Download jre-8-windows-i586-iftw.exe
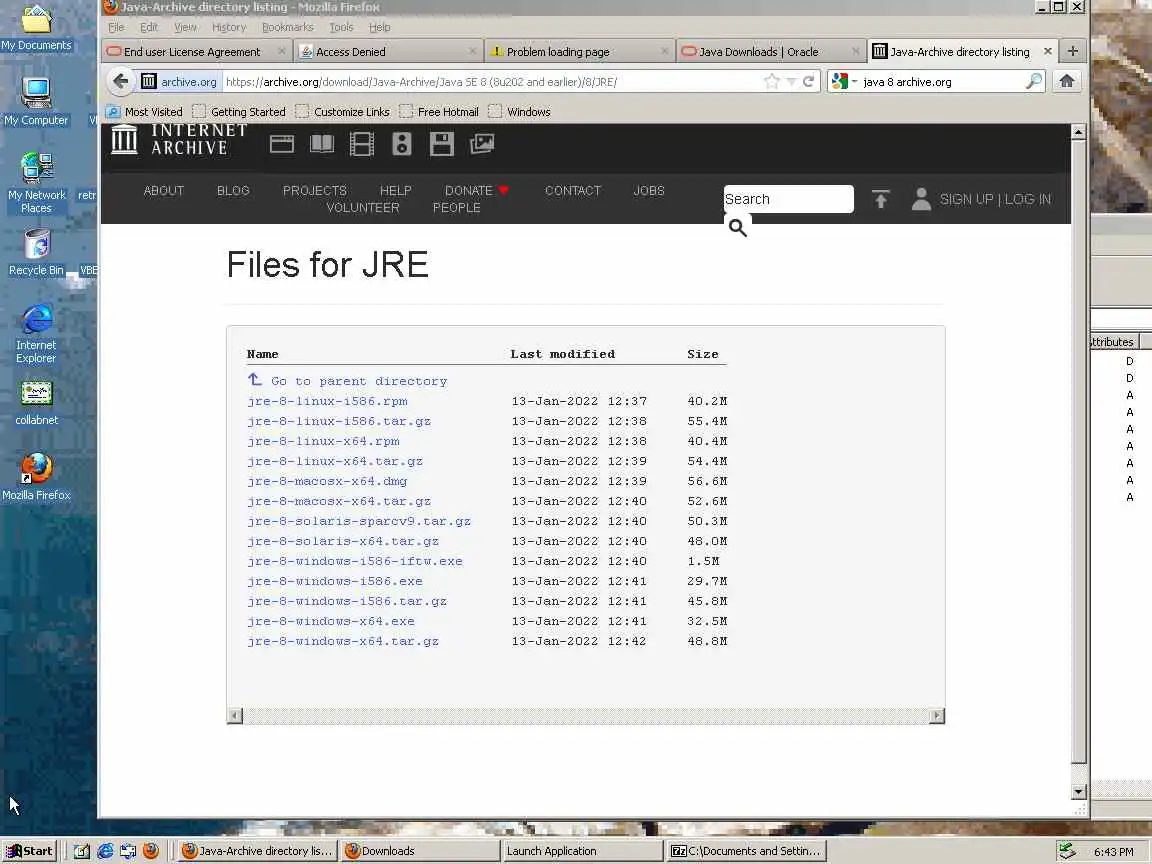 tap(355, 561)
